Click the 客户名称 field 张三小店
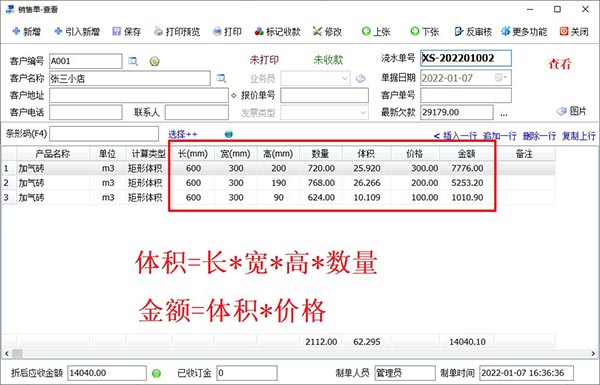The width and height of the screenshot is (600, 385). click(x=130, y=78)
